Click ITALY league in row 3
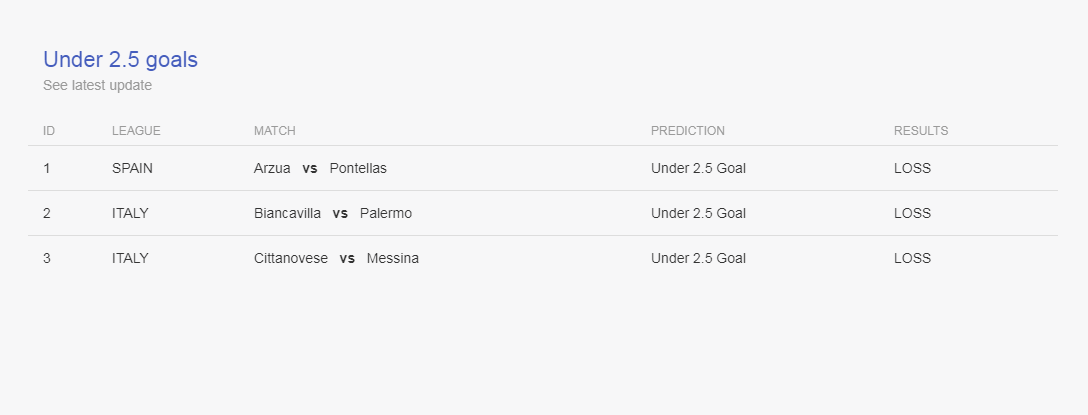 (x=130, y=258)
